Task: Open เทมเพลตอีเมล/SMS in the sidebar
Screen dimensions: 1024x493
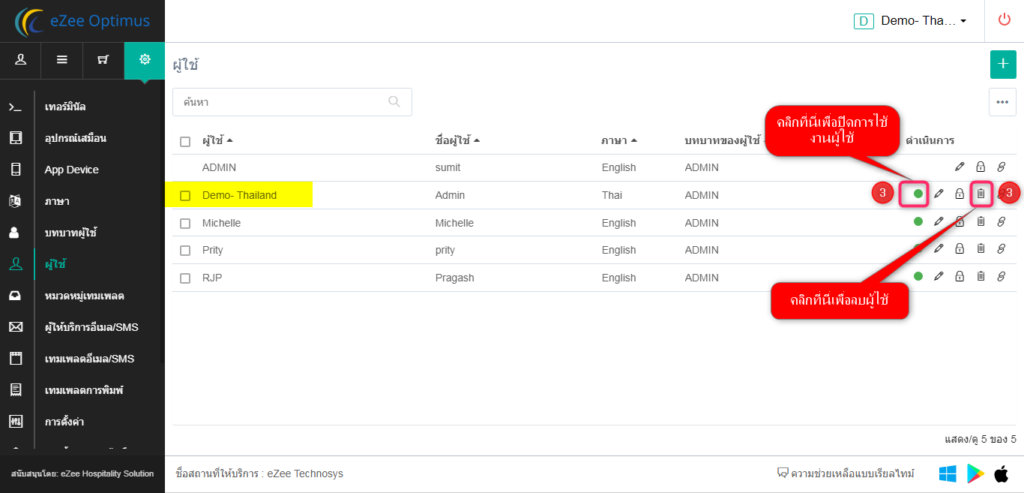Action: coord(89,358)
